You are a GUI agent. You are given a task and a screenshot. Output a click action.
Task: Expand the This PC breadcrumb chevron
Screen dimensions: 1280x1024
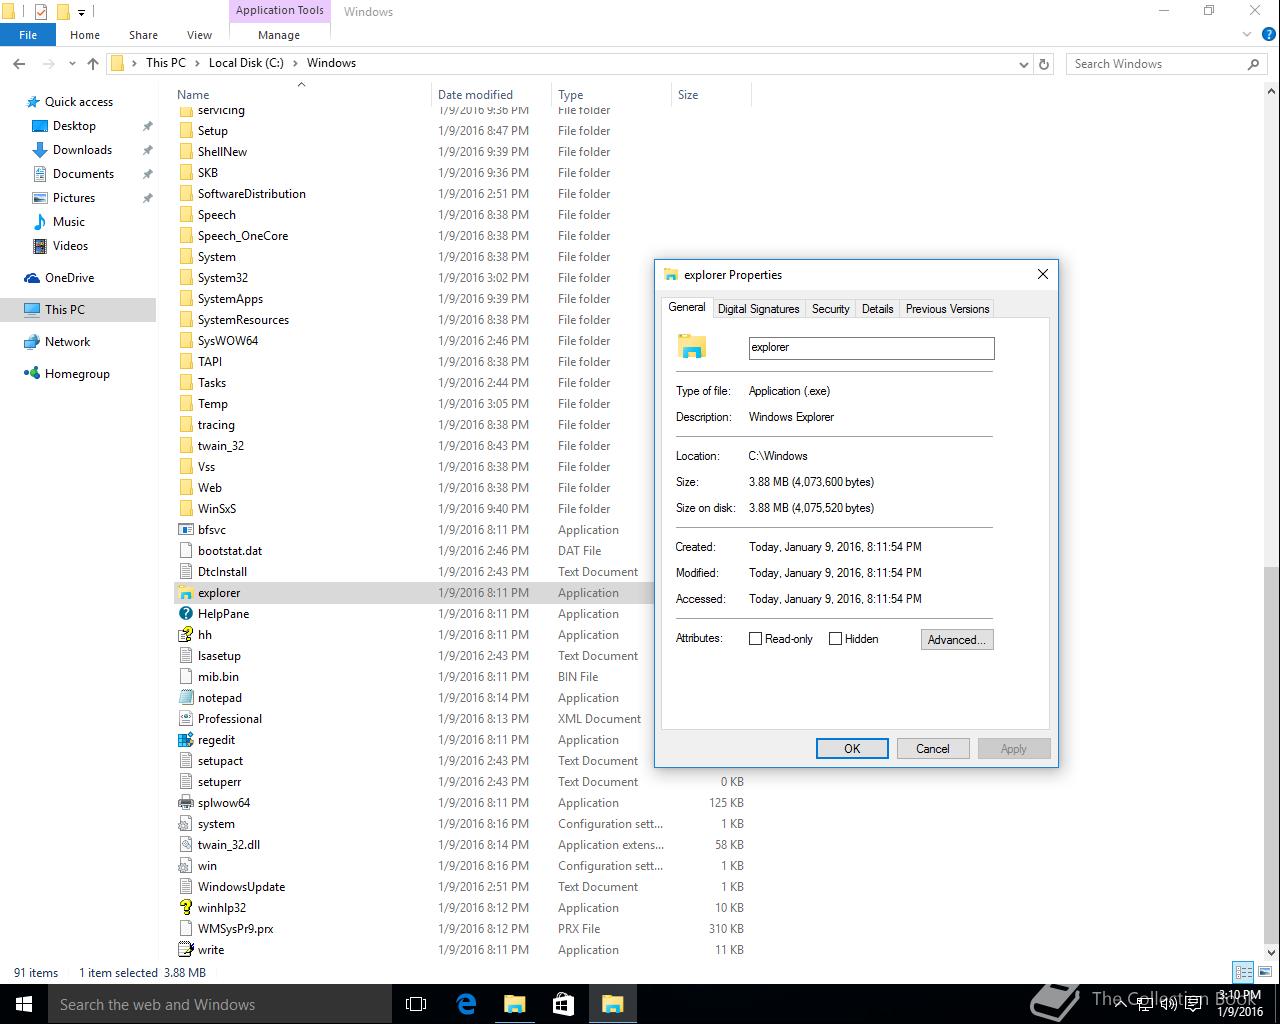[197, 63]
